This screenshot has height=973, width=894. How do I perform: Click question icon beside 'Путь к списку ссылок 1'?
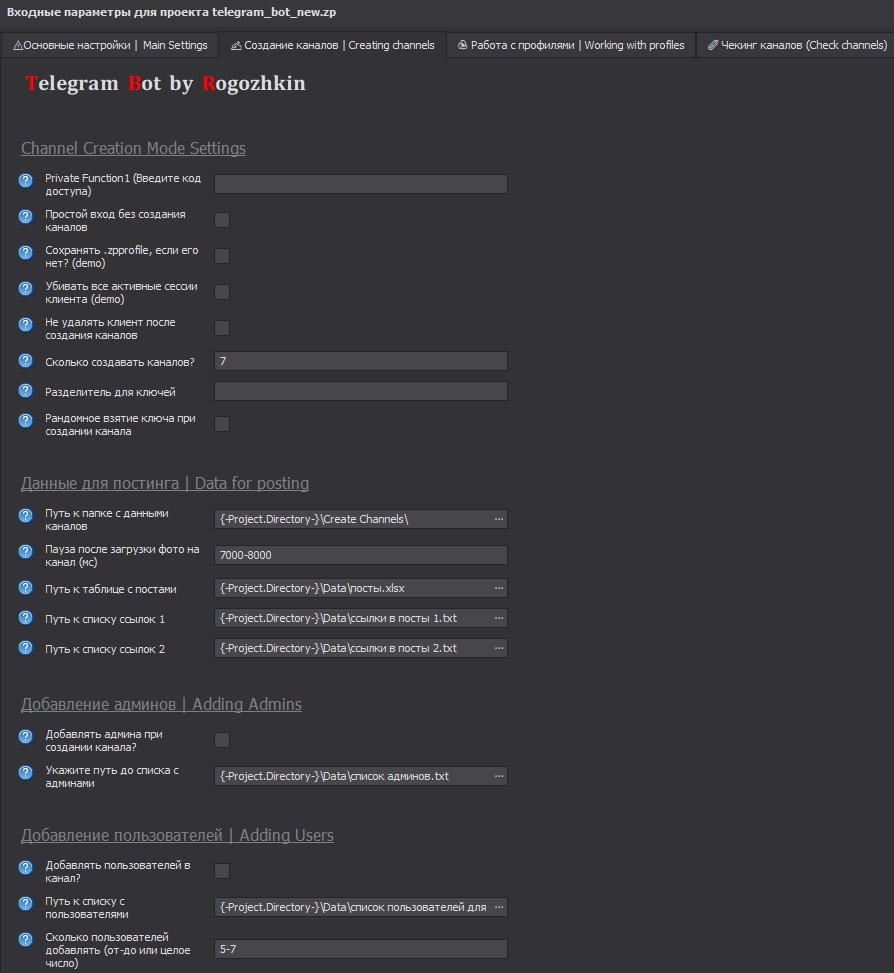25,617
